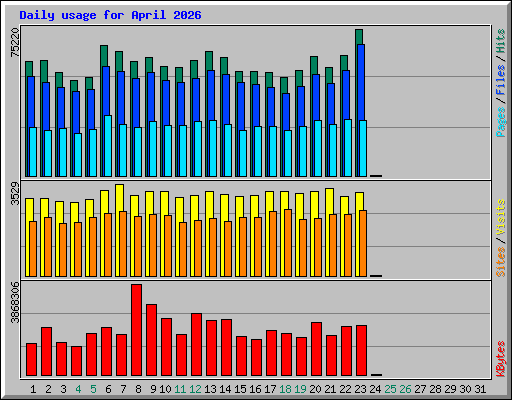Click day 21 on the x-axis
The image size is (512, 400).
(x=330, y=389)
